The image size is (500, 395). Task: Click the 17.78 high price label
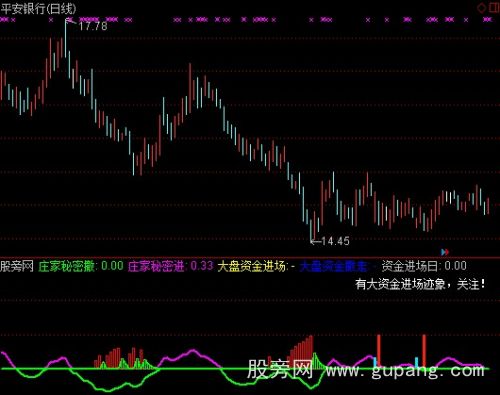point(93,26)
